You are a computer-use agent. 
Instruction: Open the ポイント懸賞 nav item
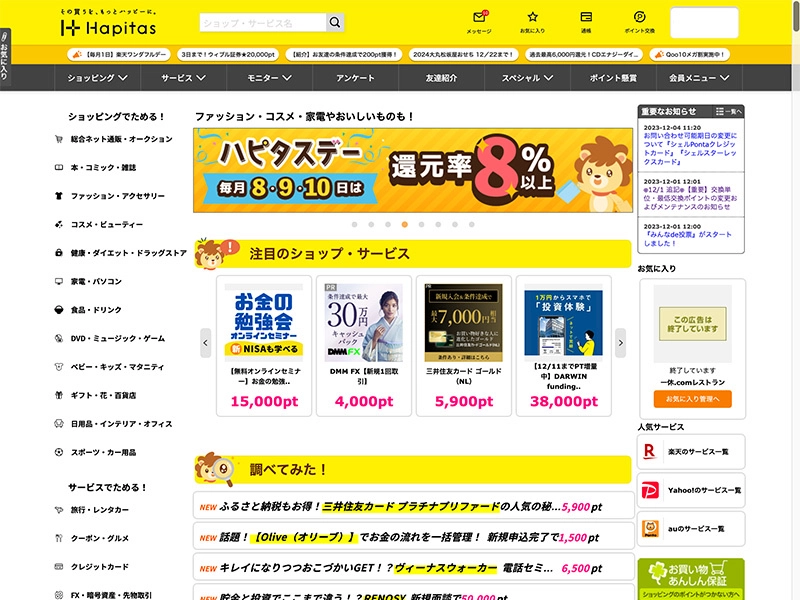click(x=613, y=78)
